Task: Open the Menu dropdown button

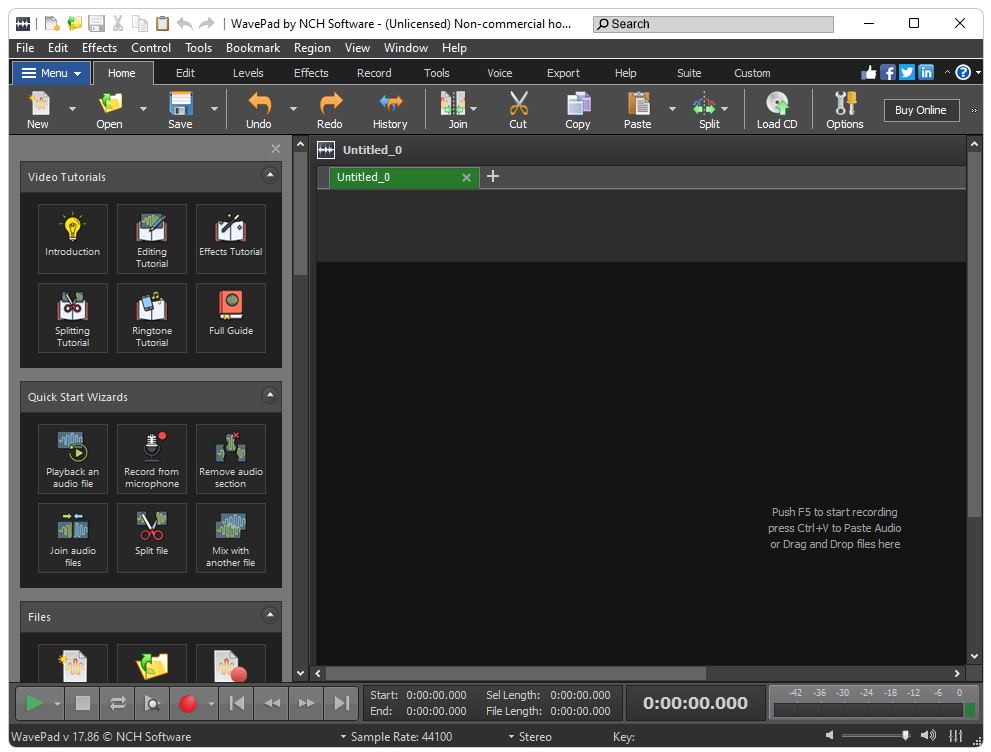Action: (51, 73)
